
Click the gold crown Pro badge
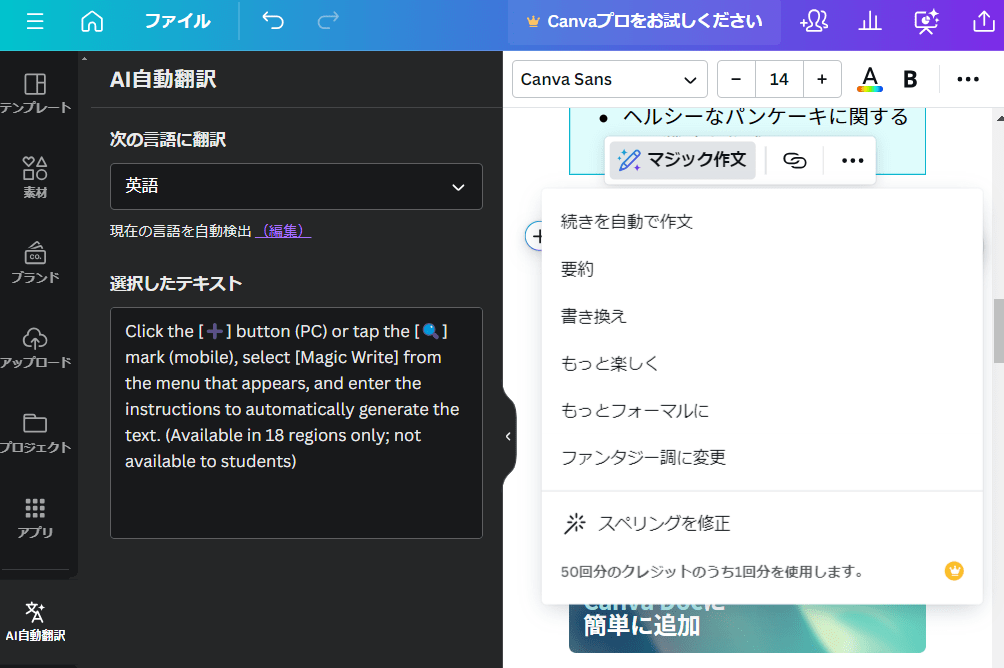[954, 571]
